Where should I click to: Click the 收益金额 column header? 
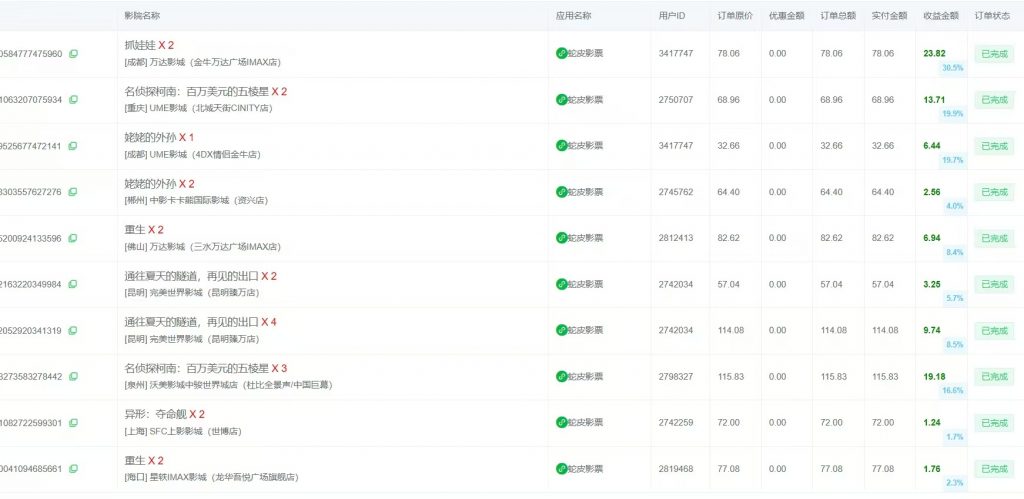pyautogui.click(x=941, y=16)
